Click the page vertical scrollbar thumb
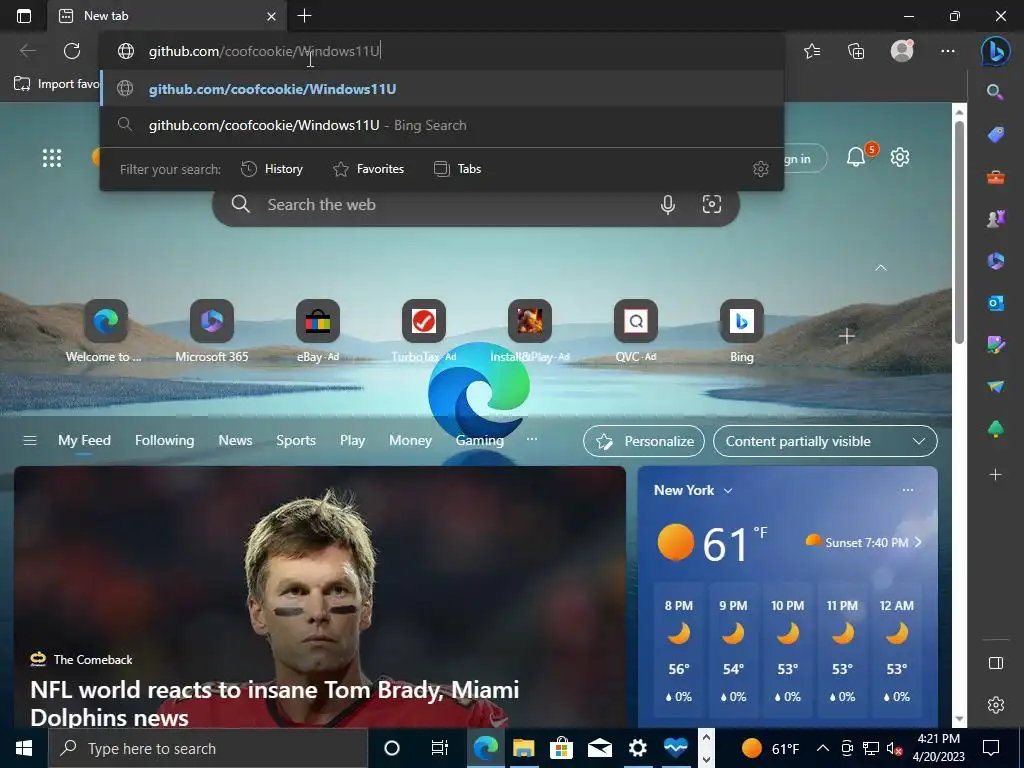 coord(959,232)
